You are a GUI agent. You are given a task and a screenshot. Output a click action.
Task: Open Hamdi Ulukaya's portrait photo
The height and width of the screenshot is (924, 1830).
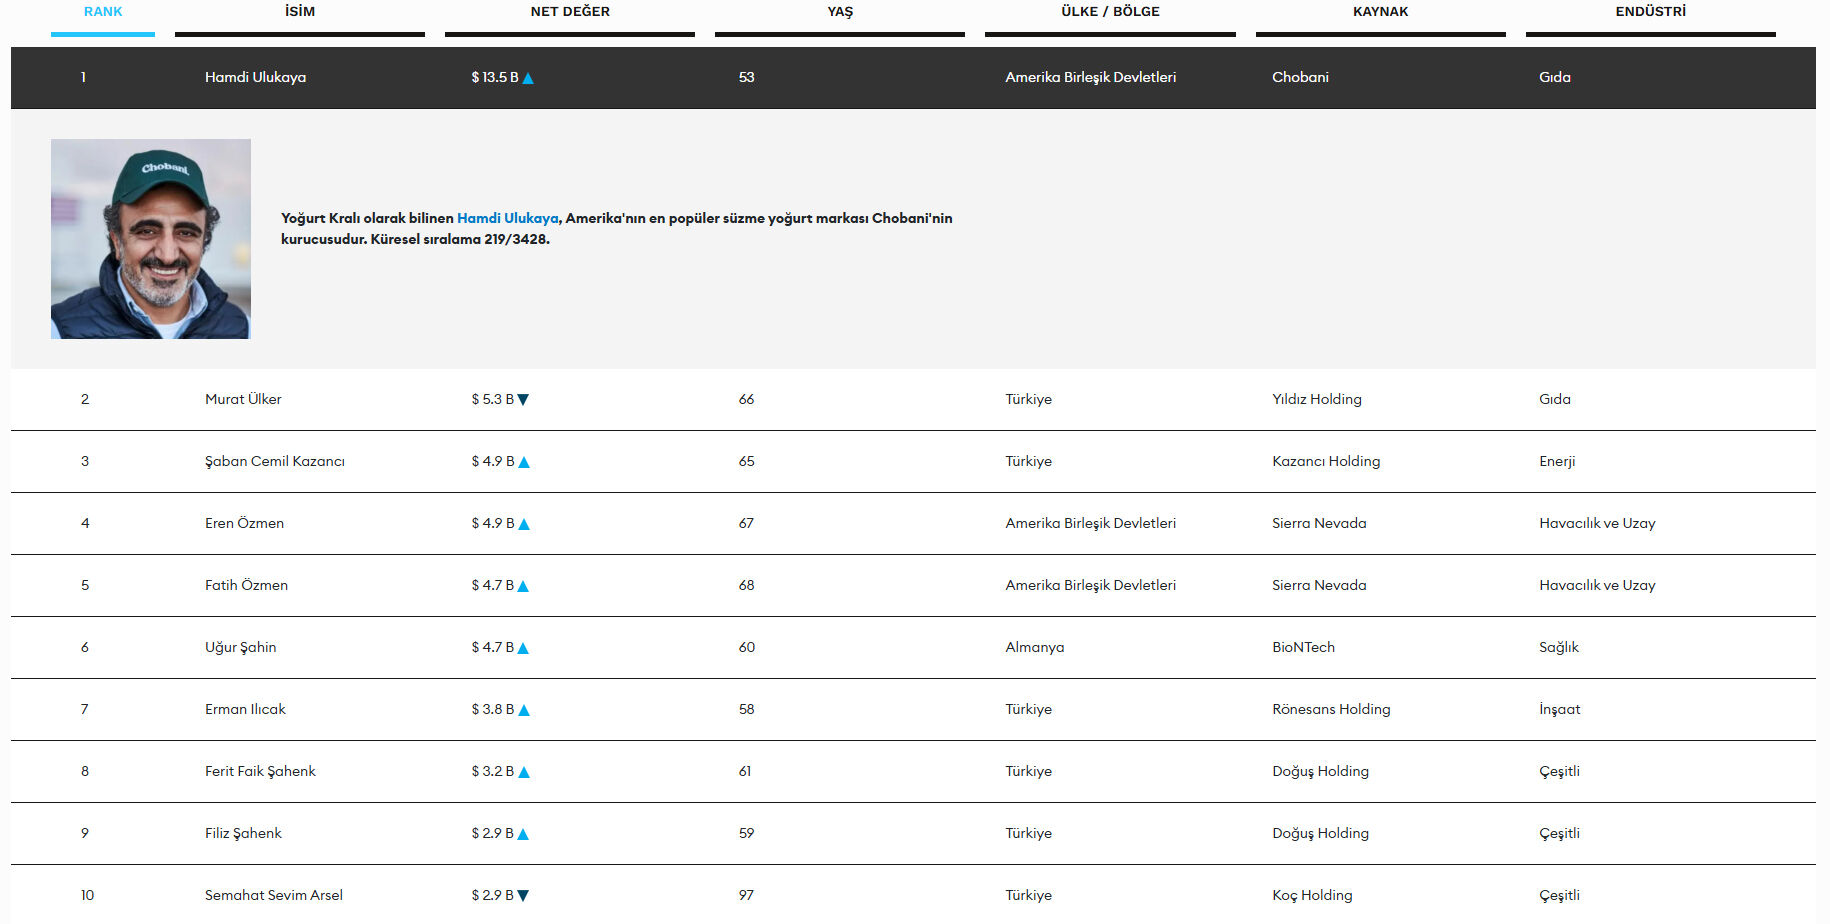click(x=151, y=239)
